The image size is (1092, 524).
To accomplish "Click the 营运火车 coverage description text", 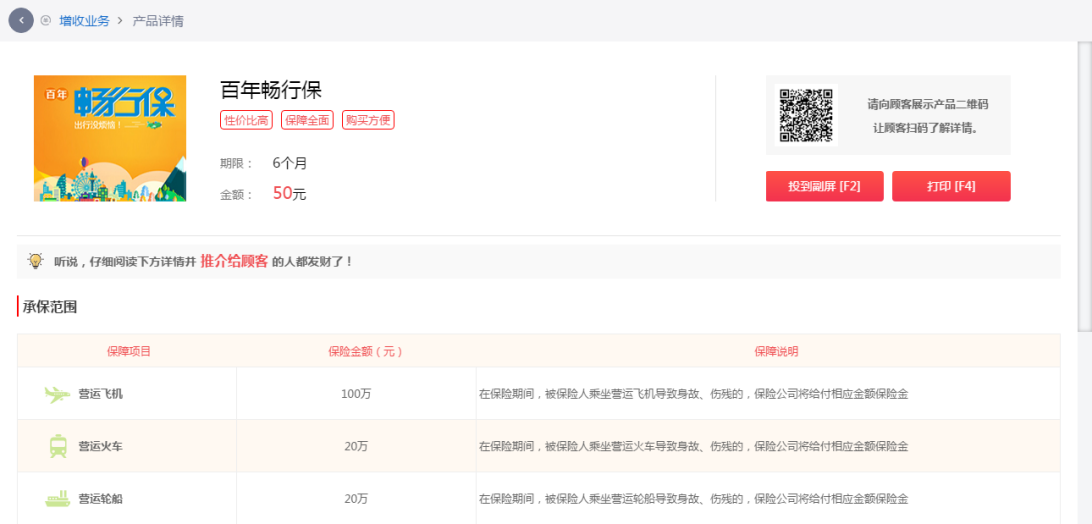I will 694,446.
